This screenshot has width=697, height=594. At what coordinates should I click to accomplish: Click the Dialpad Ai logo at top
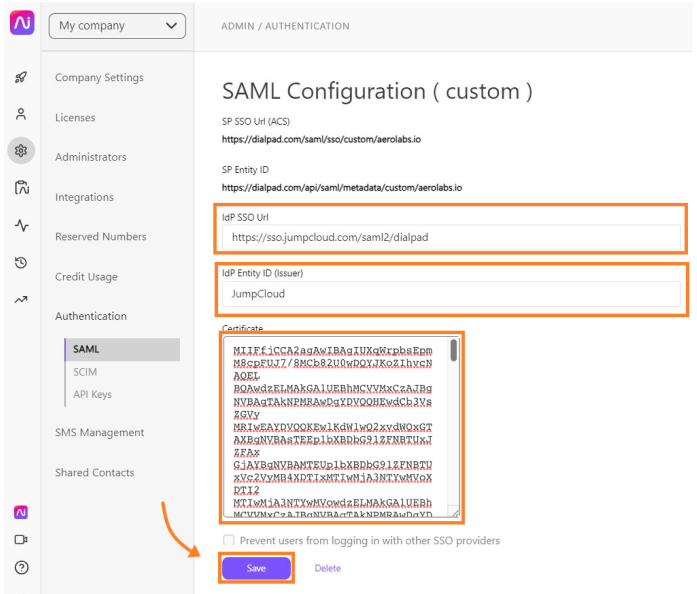(22, 23)
